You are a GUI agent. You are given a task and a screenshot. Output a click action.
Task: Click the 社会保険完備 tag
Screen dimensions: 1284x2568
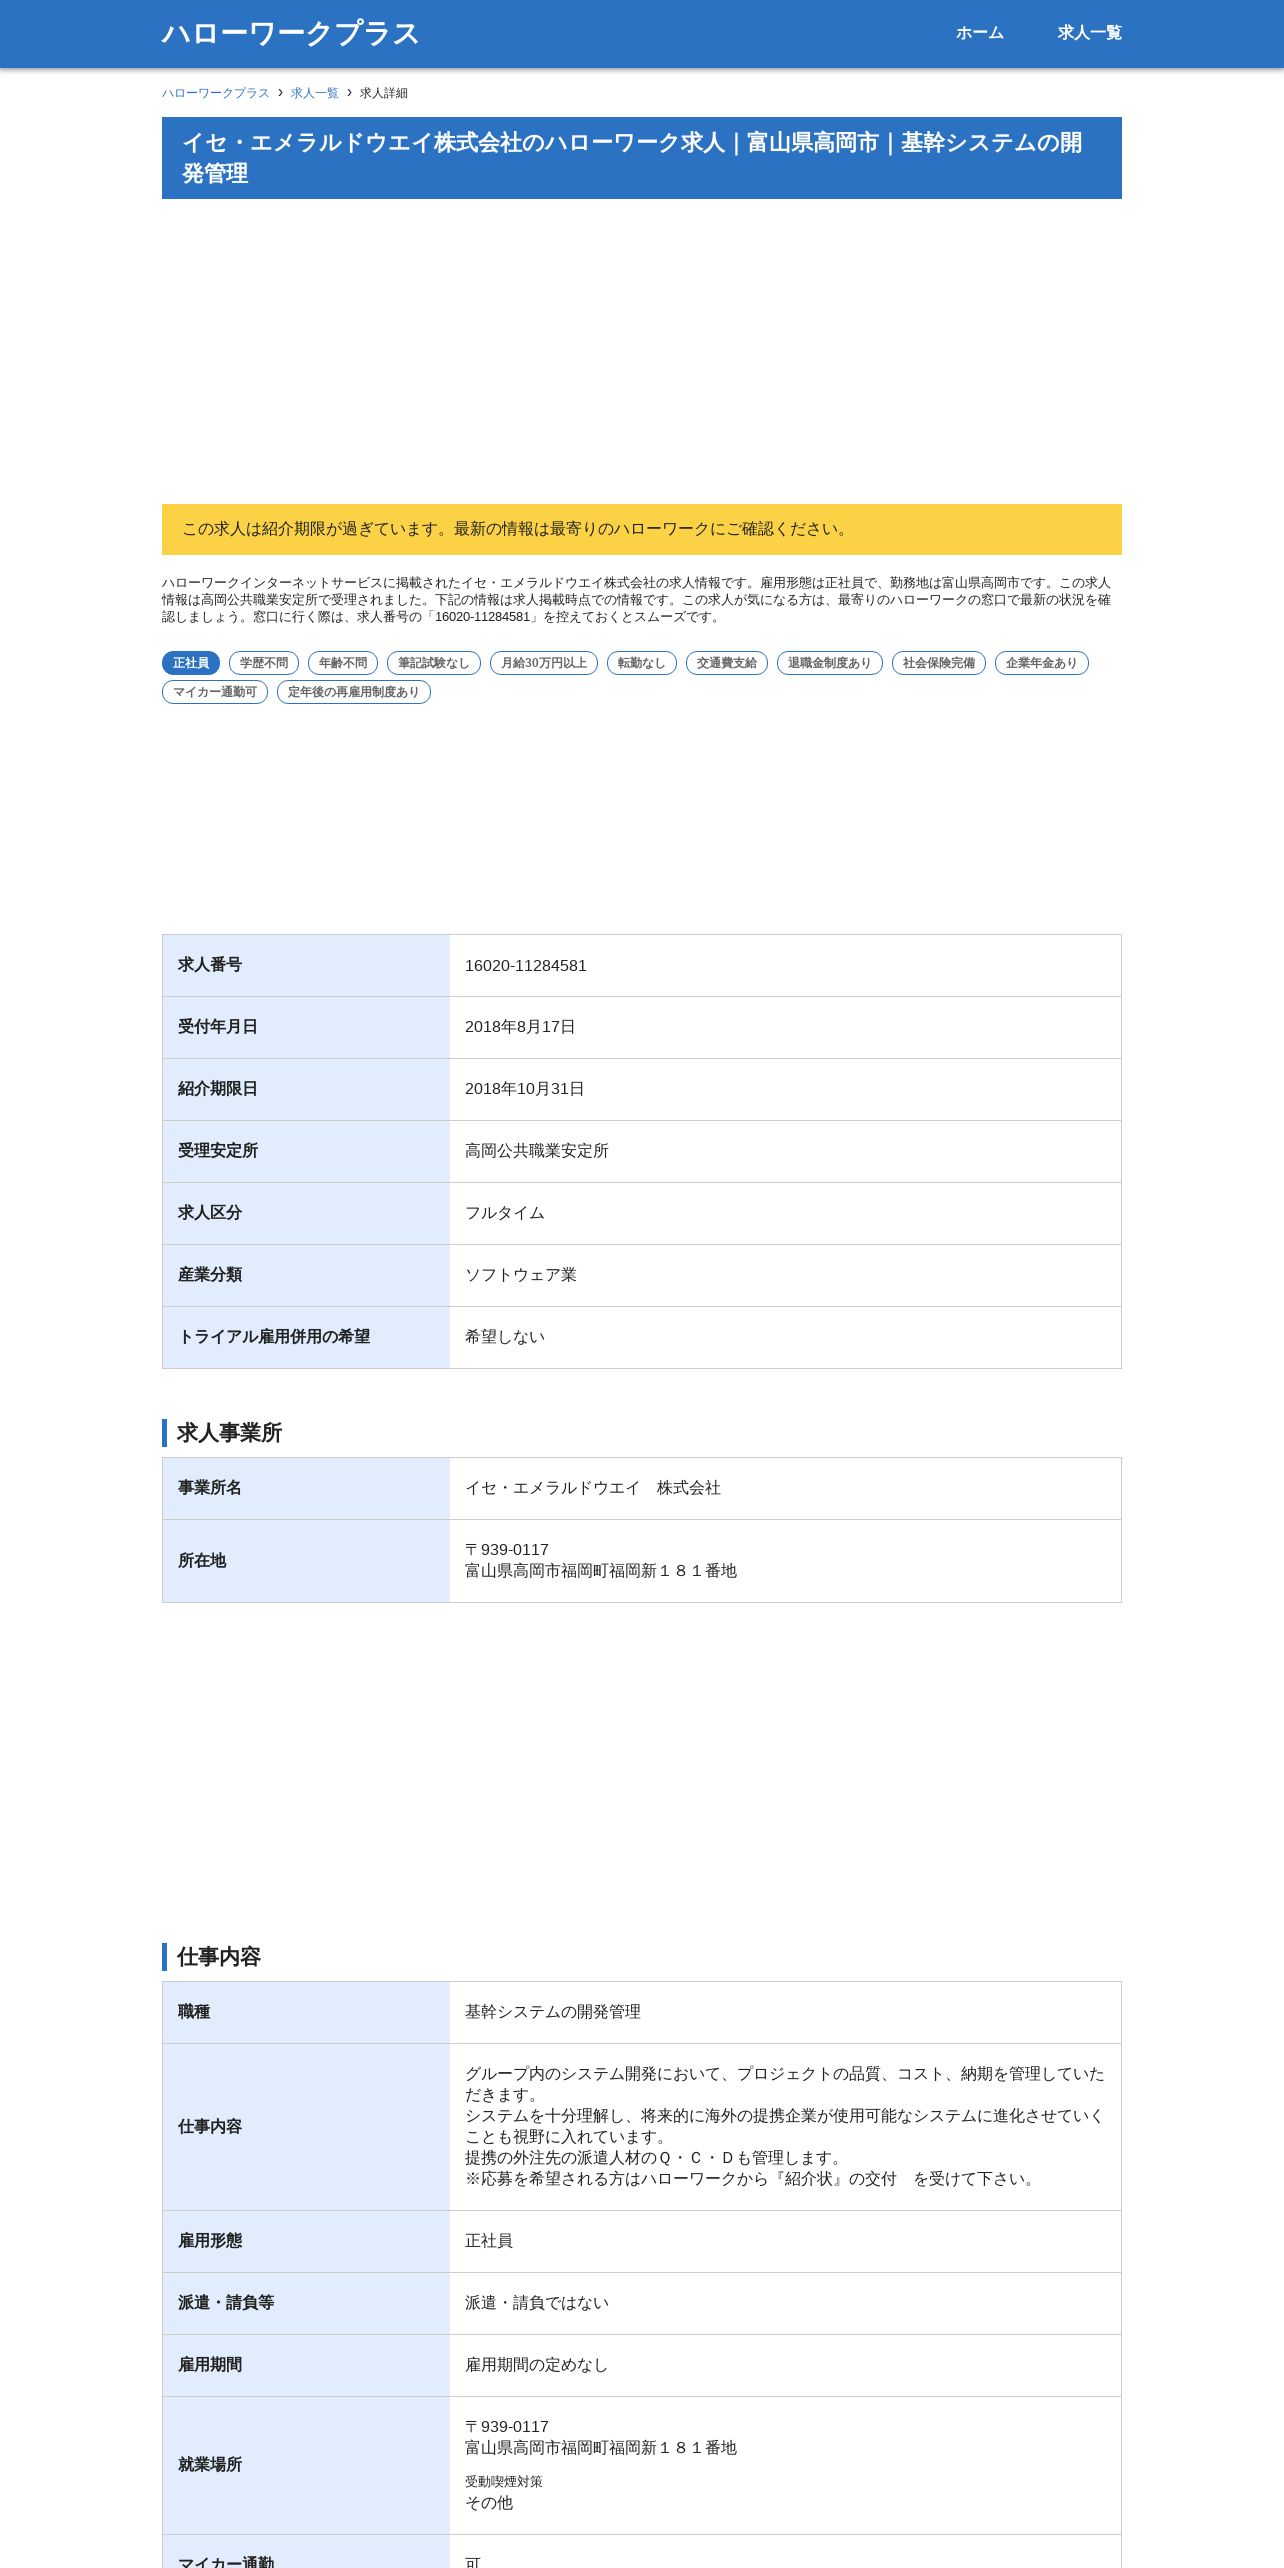pos(939,663)
